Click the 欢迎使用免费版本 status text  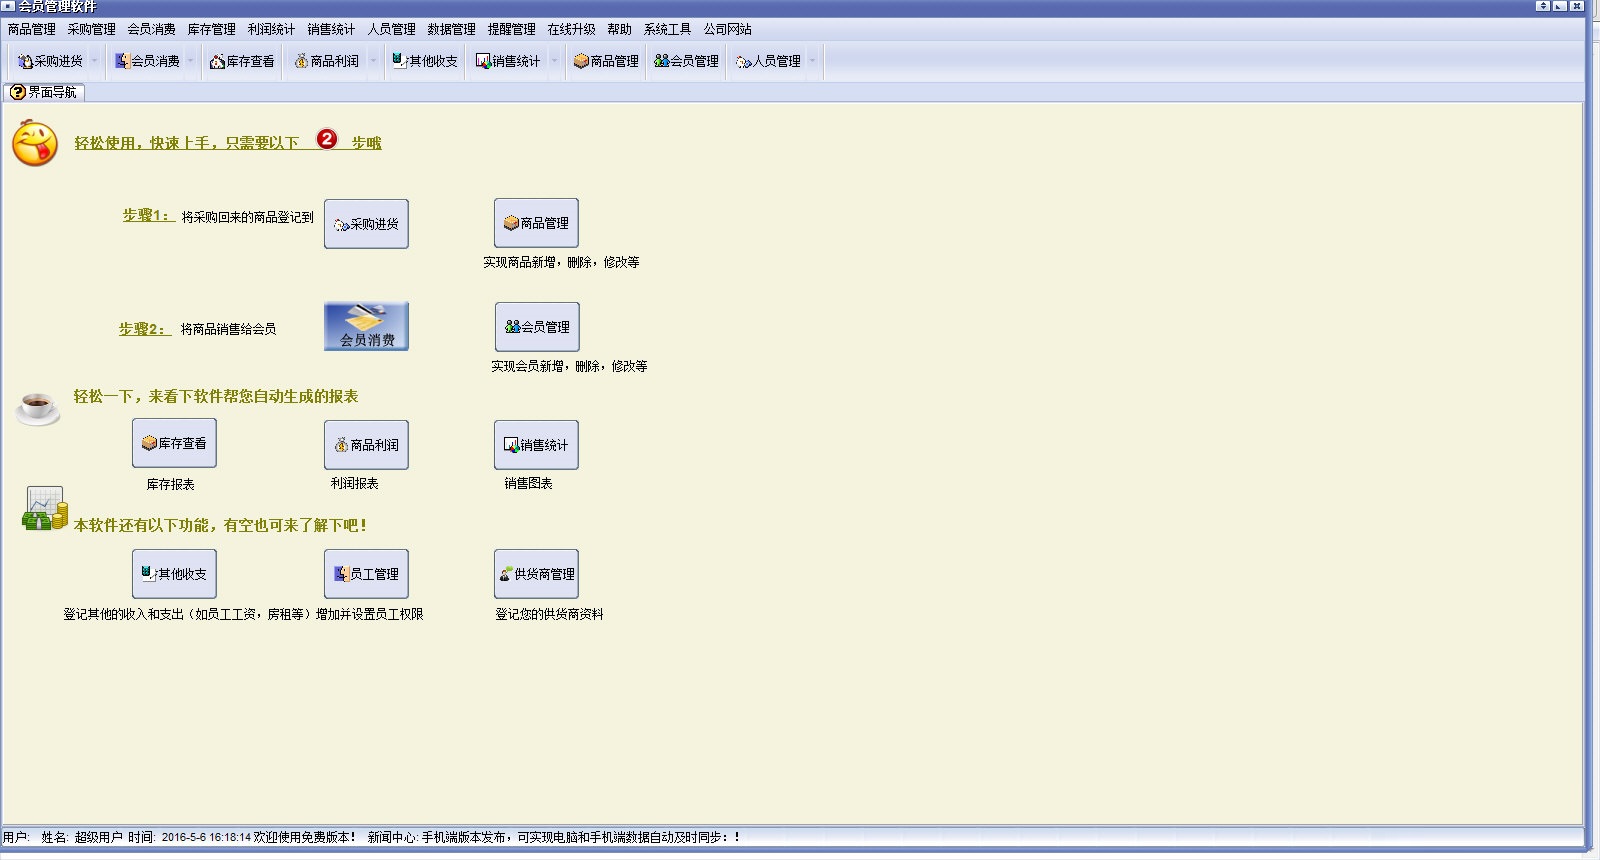pyautogui.click(x=305, y=837)
